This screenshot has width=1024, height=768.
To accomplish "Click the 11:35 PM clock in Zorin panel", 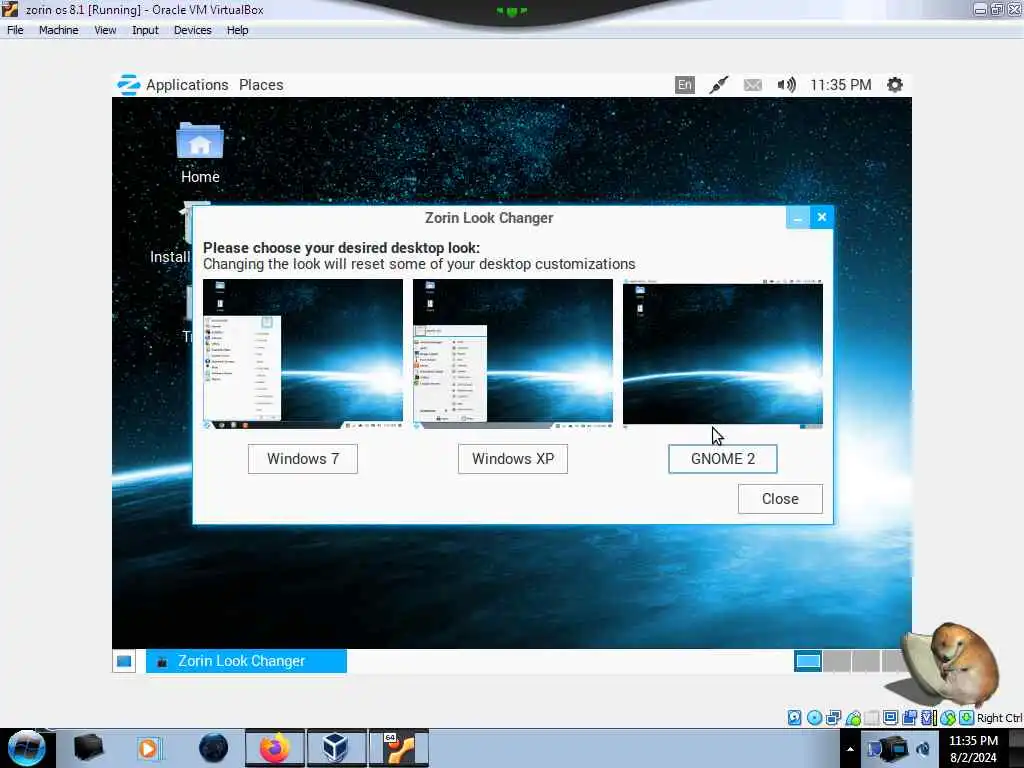I will tap(840, 85).
